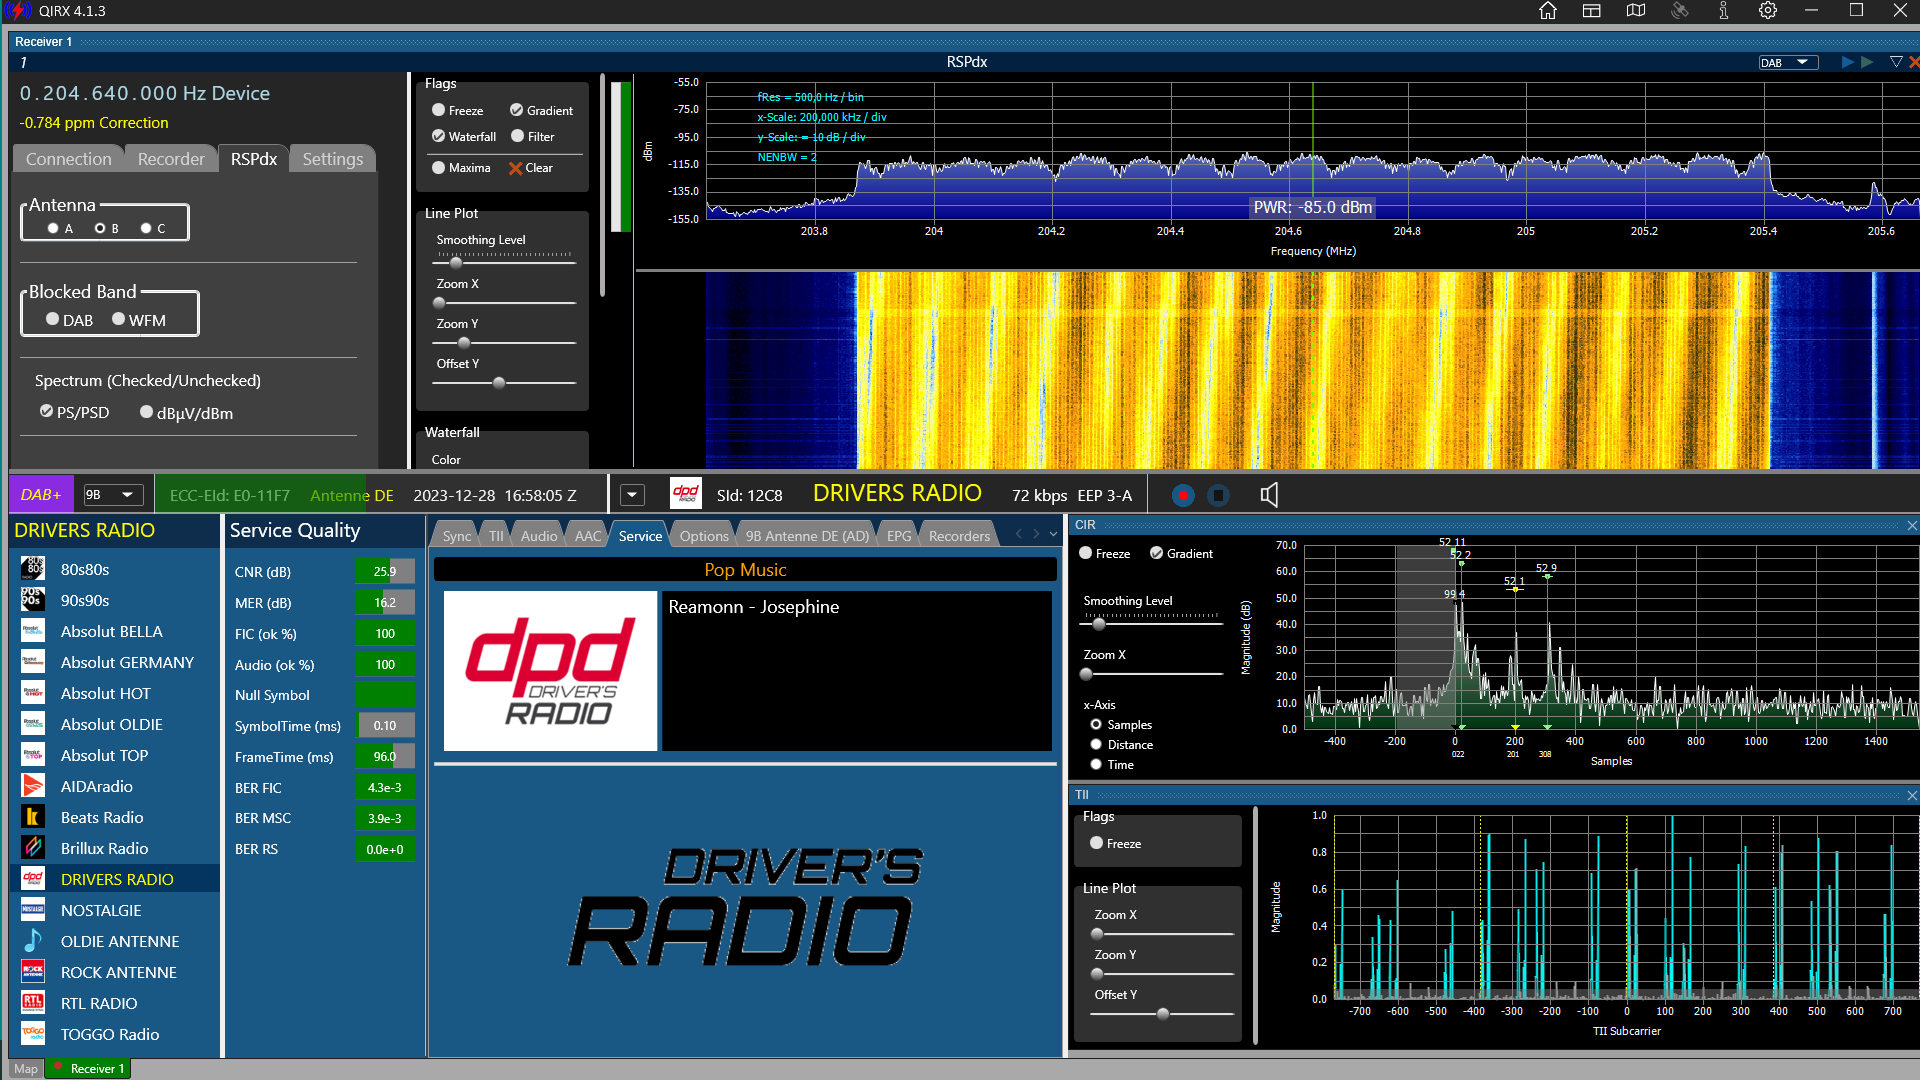Viewport: 1920px width, 1080px height.
Task: Click the green play arrow for RSPdx
Action: tap(1866, 62)
